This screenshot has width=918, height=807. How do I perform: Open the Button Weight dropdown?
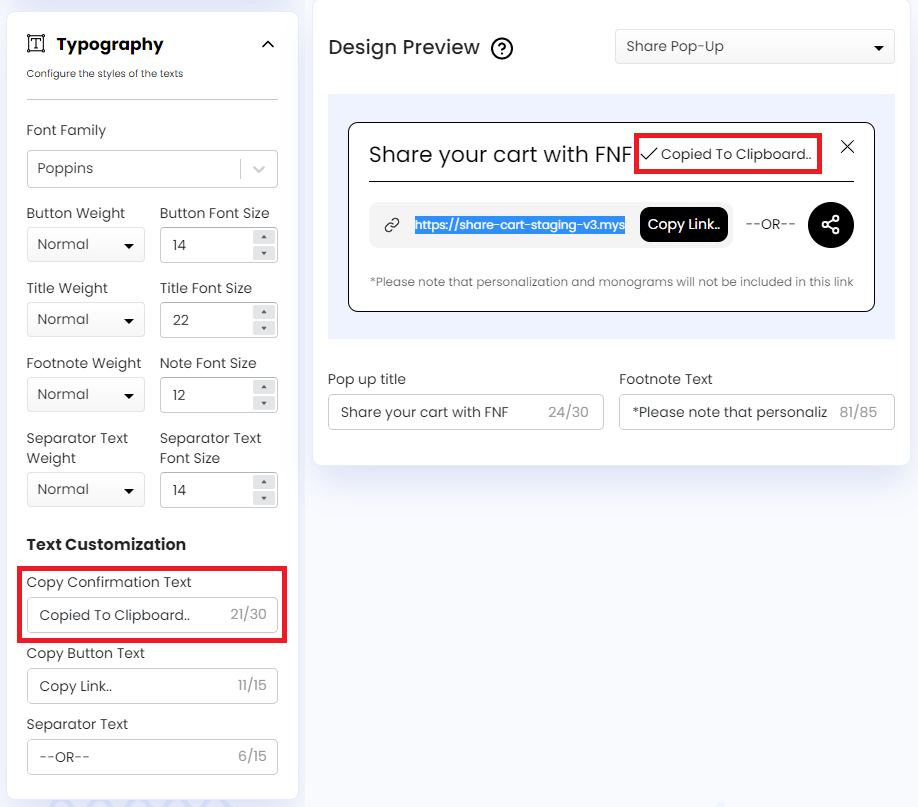point(85,245)
